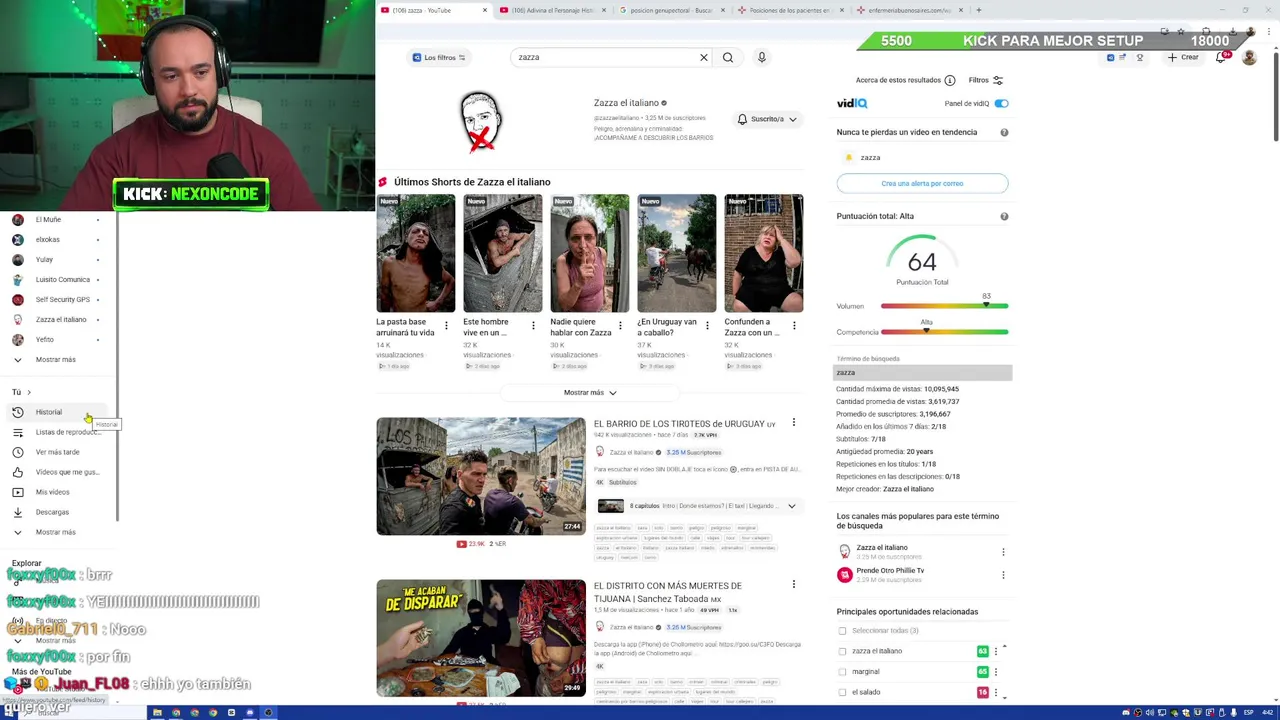Viewport: 1280px width, 720px height.
Task: Toggle the Panel de vidIQ switch
Action: tap(1001, 103)
